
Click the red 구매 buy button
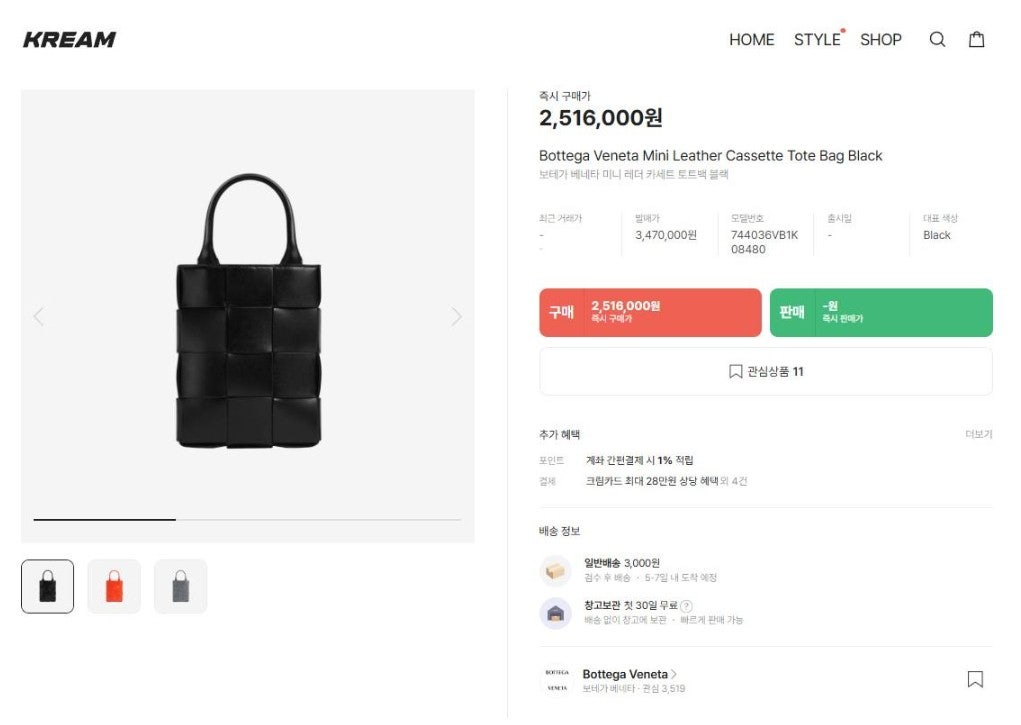(x=650, y=312)
